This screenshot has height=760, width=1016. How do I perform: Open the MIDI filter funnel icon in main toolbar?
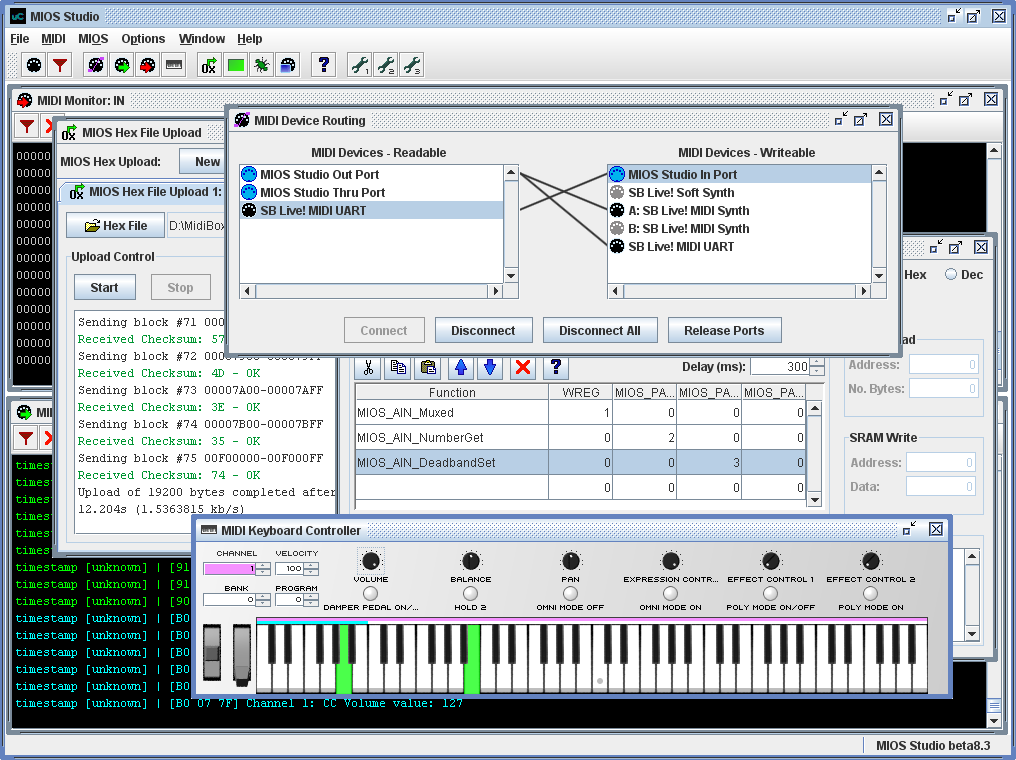(x=60, y=65)
